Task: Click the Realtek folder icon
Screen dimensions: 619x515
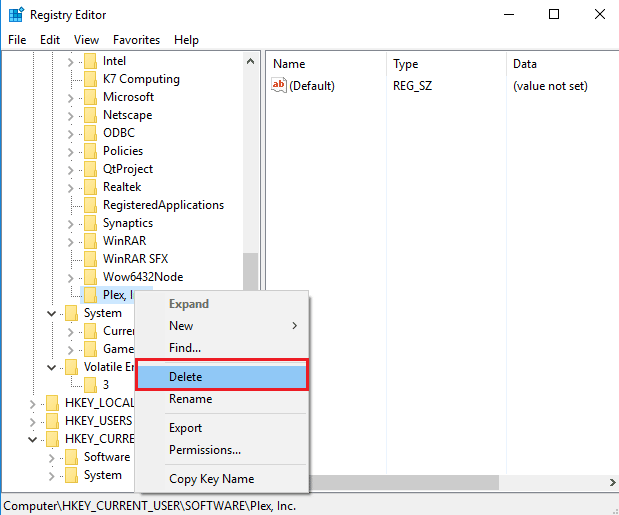Action: 90,187
